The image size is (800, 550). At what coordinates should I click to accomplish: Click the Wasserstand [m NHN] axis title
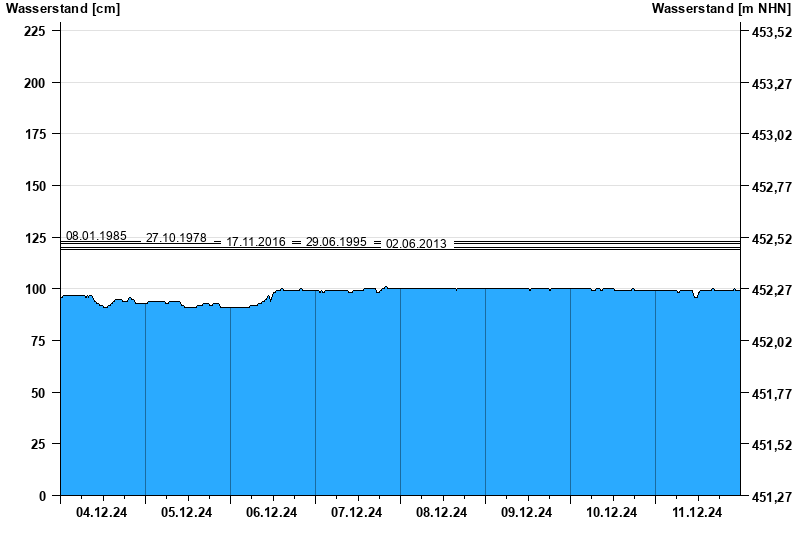721,9
